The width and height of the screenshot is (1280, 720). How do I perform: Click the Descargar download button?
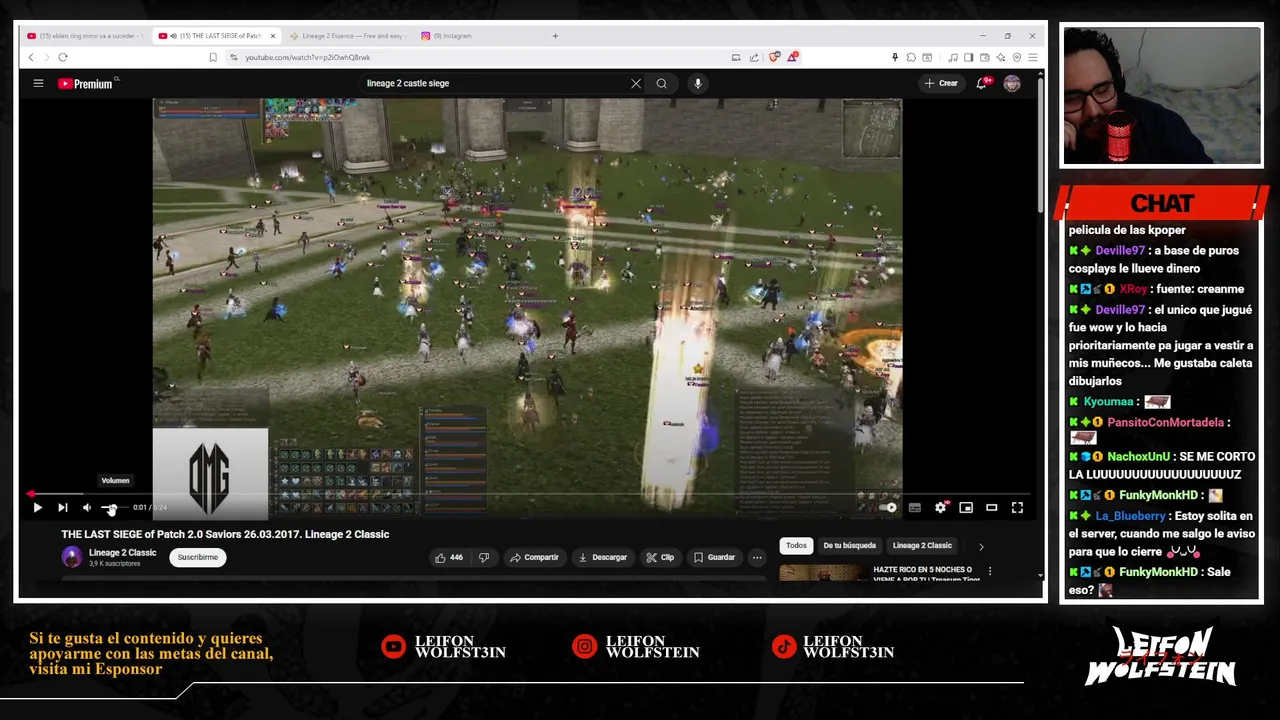[603, 557]
